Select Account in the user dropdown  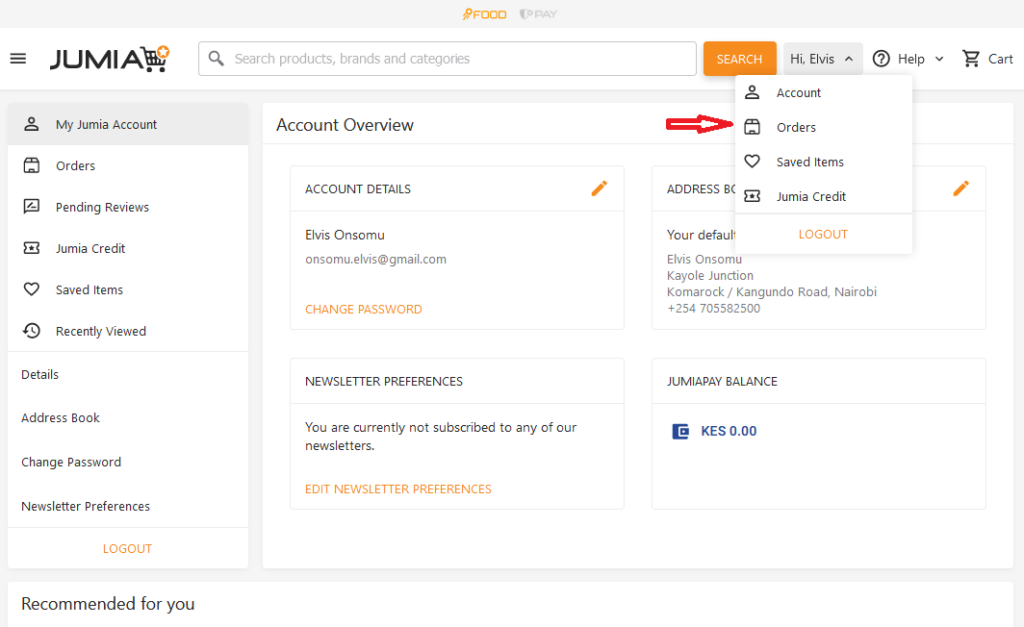point(824,92)
